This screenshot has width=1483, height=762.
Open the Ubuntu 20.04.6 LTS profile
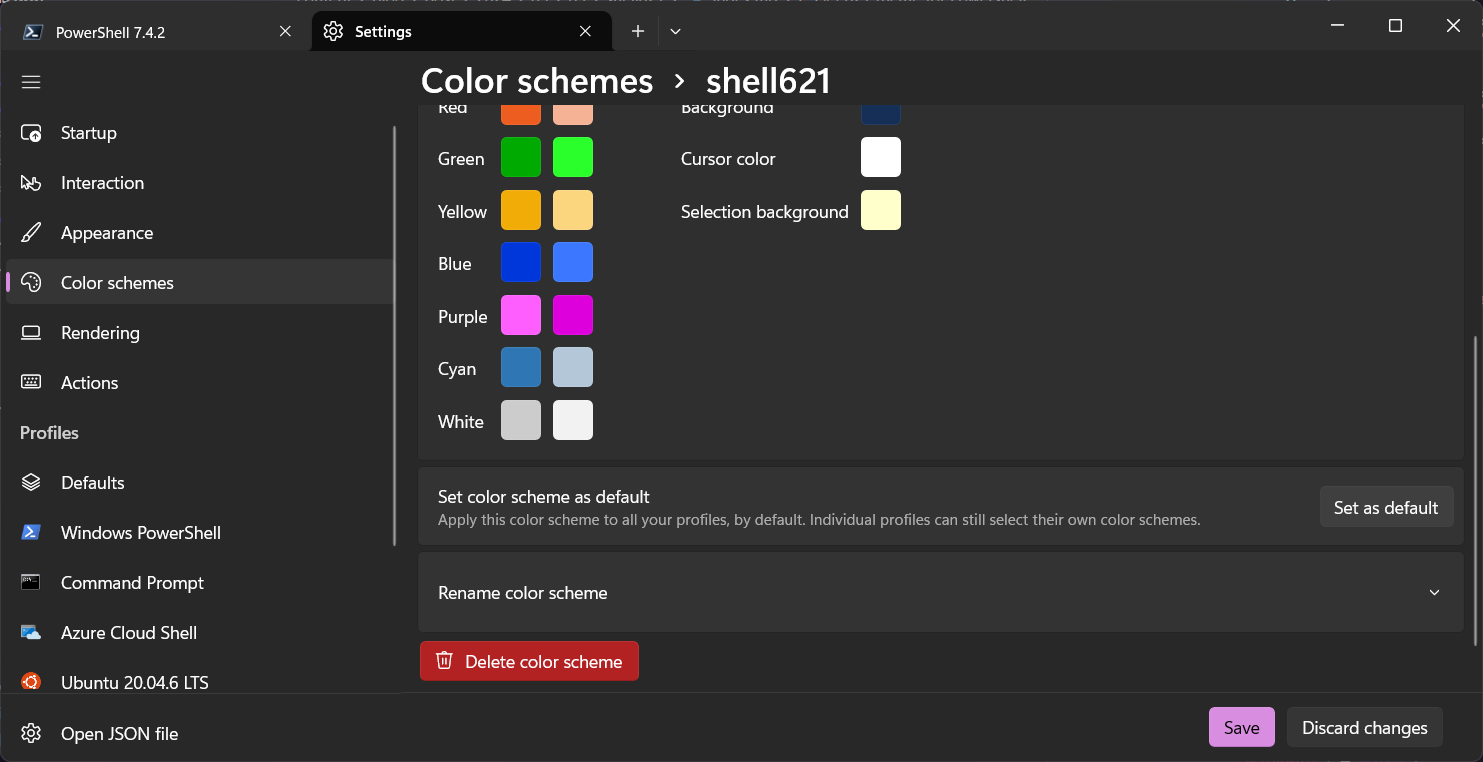coord(134,683)
